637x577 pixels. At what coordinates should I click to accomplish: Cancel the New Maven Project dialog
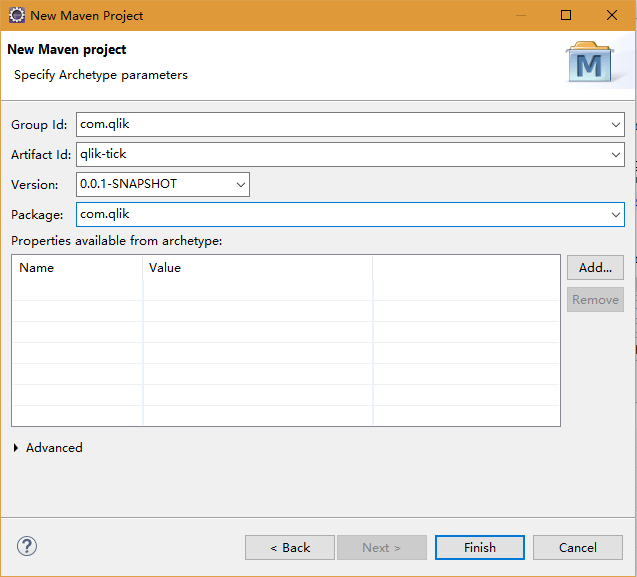pos(578,548)
